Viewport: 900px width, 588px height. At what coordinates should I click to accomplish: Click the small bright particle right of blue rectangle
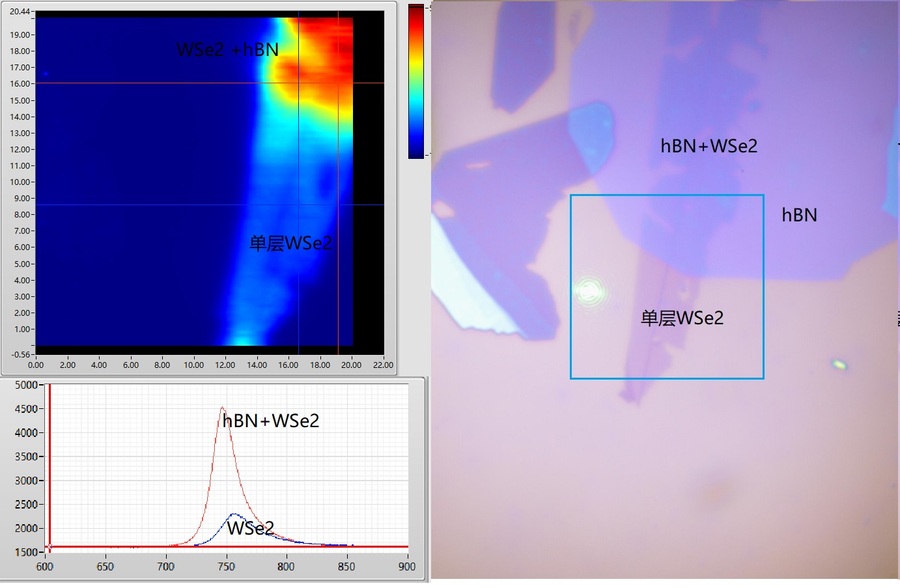(x=840, y=365)
